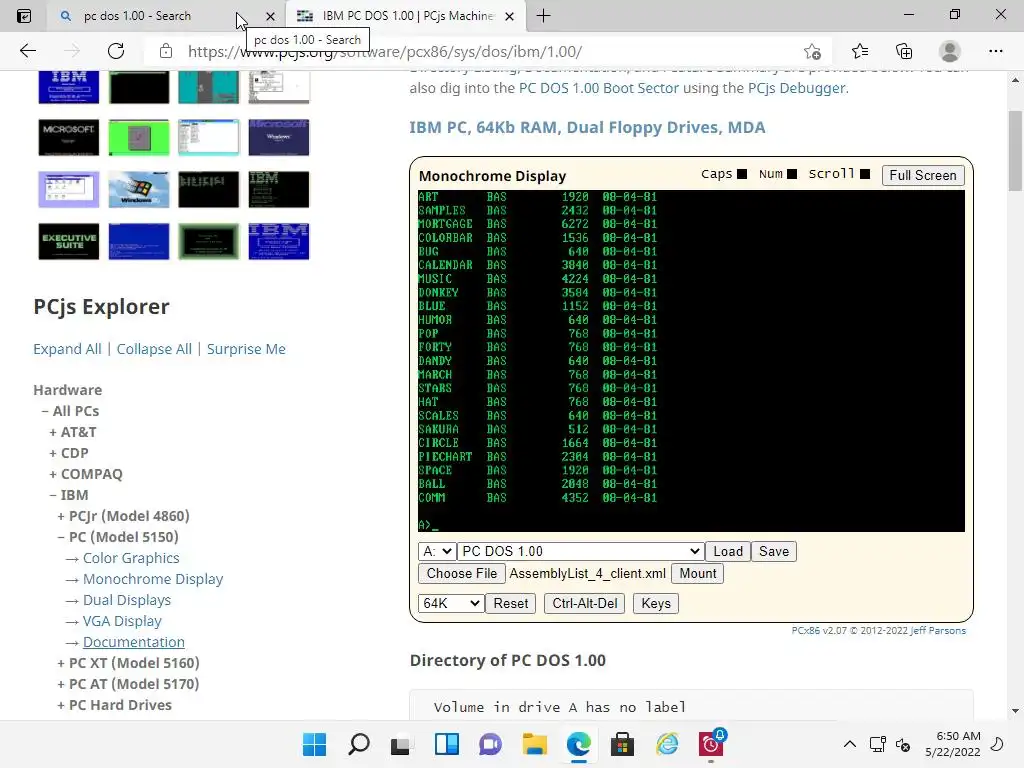Open Dual Displays link
Image resolution: width=1024 pixels, height=768 pixels.
tap(127, 600)
